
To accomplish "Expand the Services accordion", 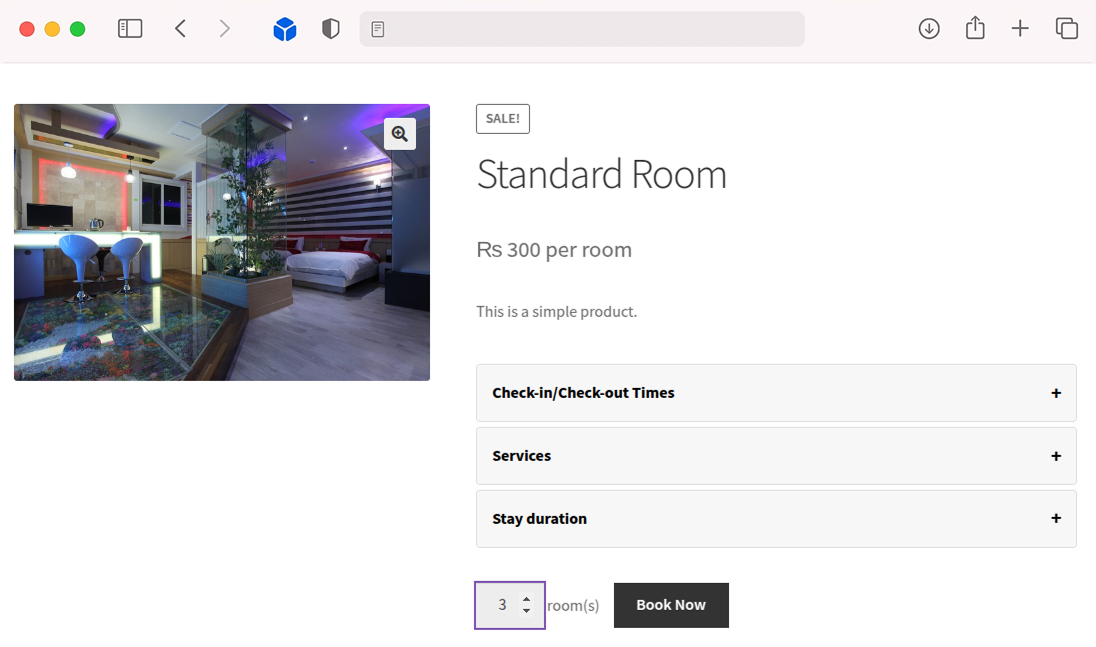I will click(x=776, y=456).
